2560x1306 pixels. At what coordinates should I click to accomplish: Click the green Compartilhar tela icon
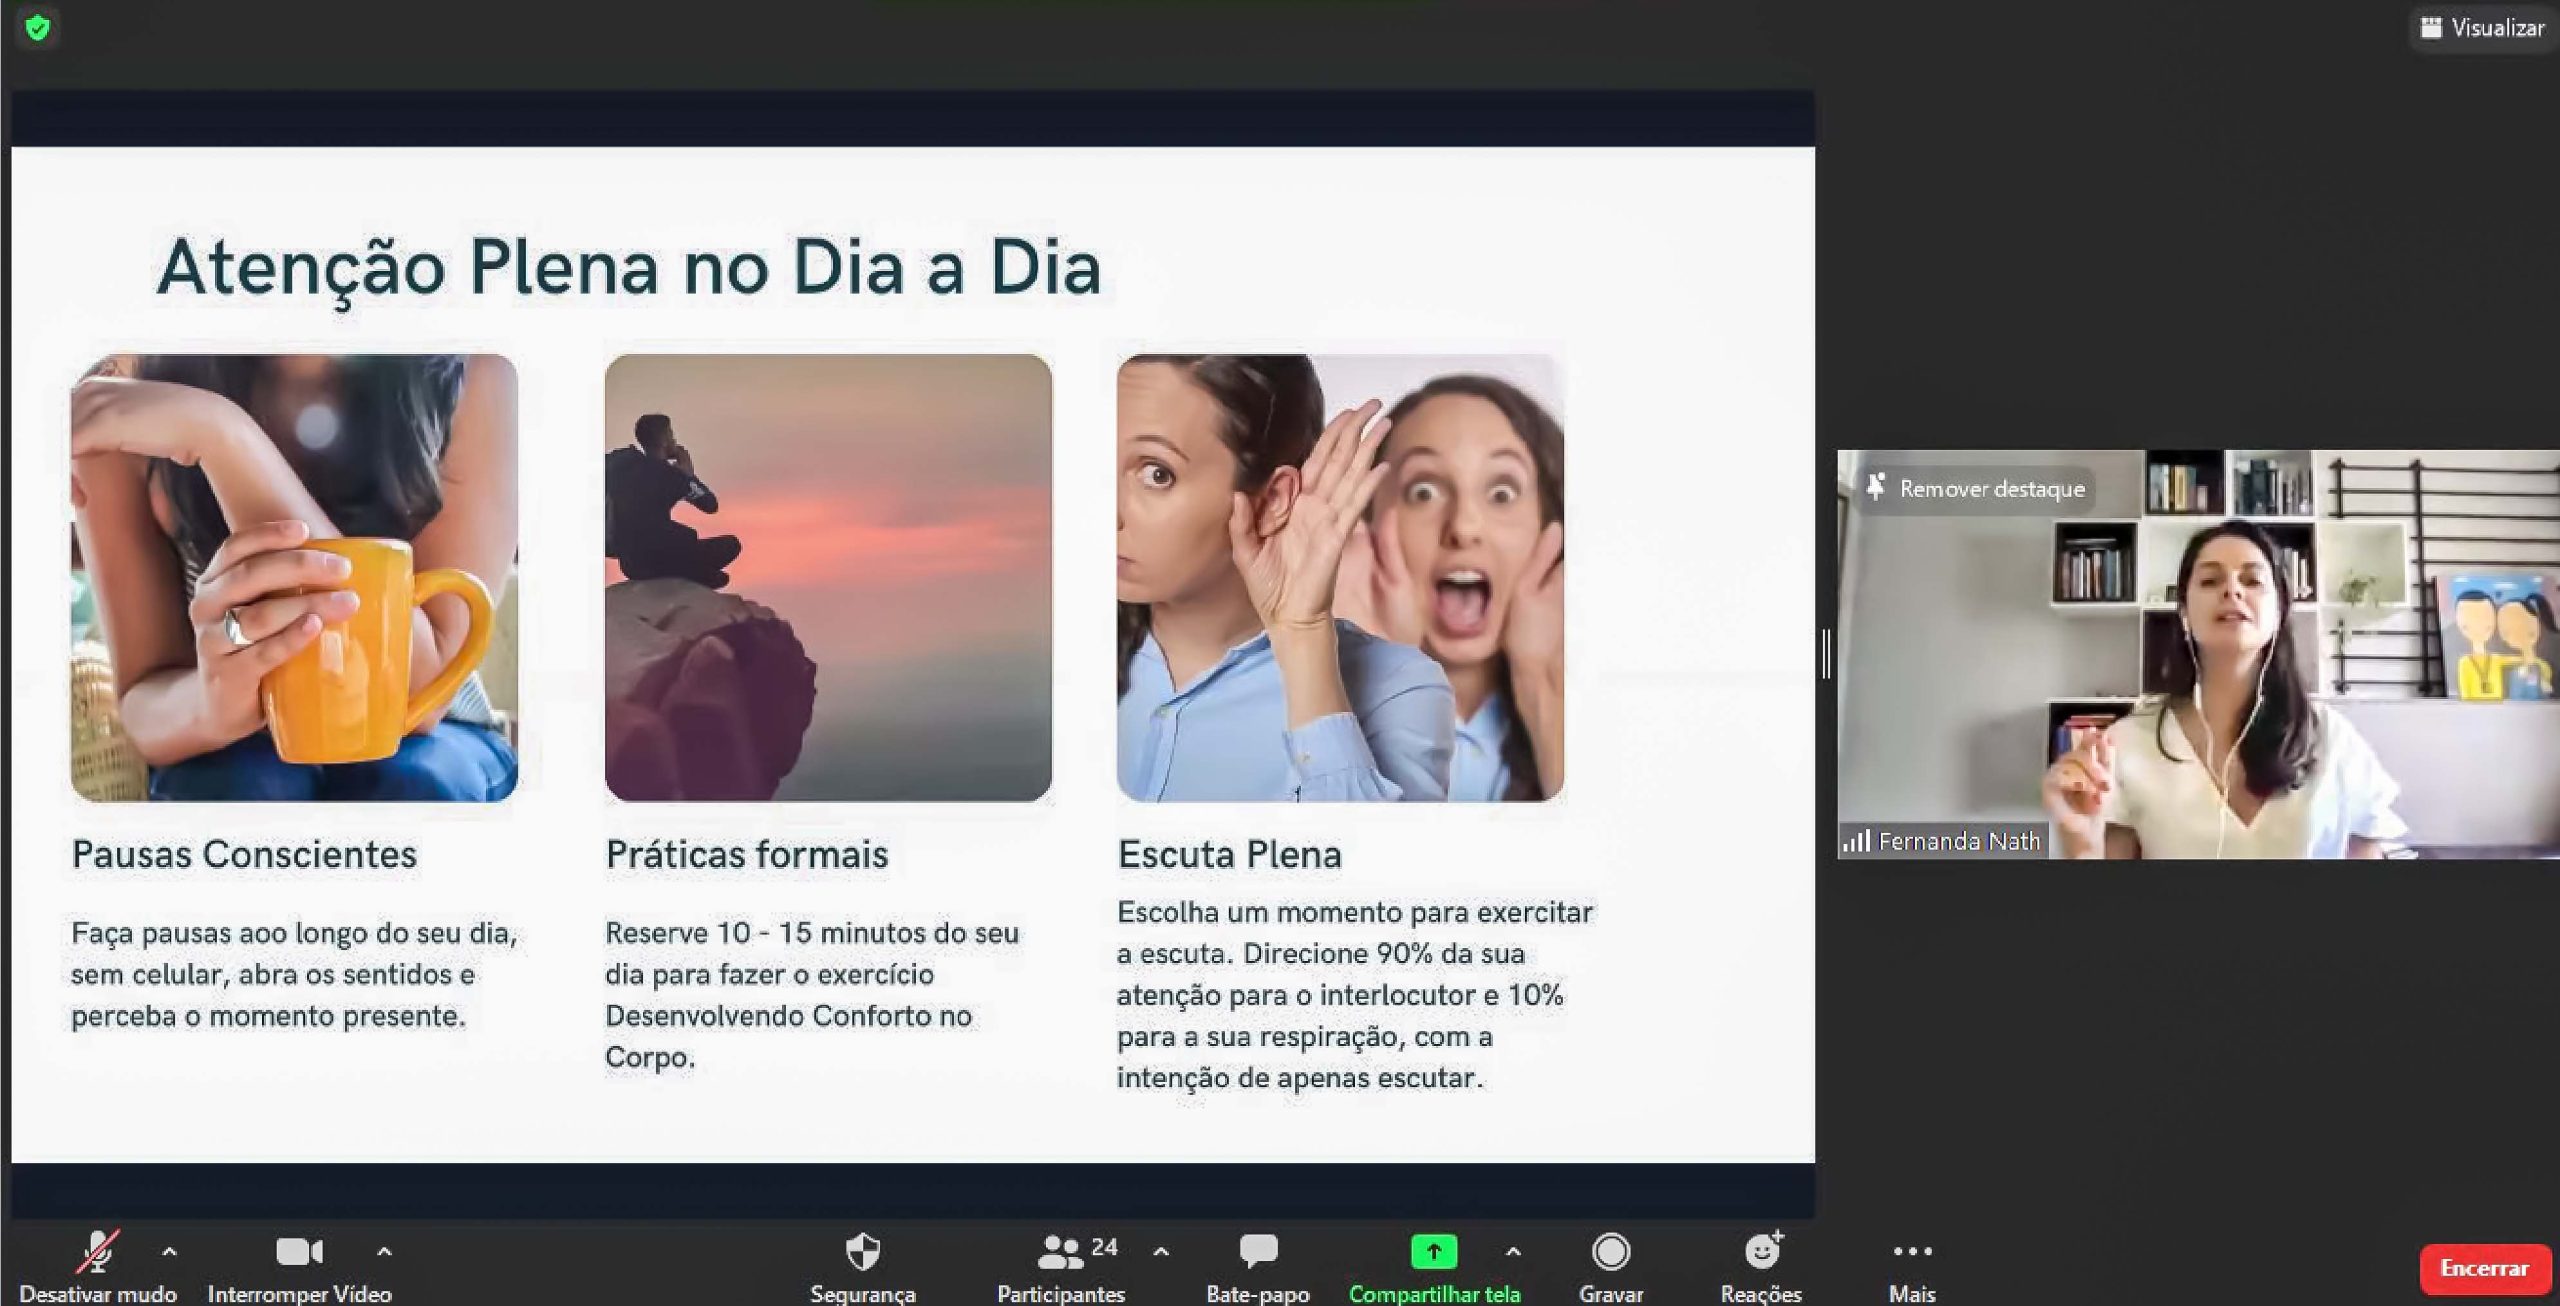[1433, 1252]
